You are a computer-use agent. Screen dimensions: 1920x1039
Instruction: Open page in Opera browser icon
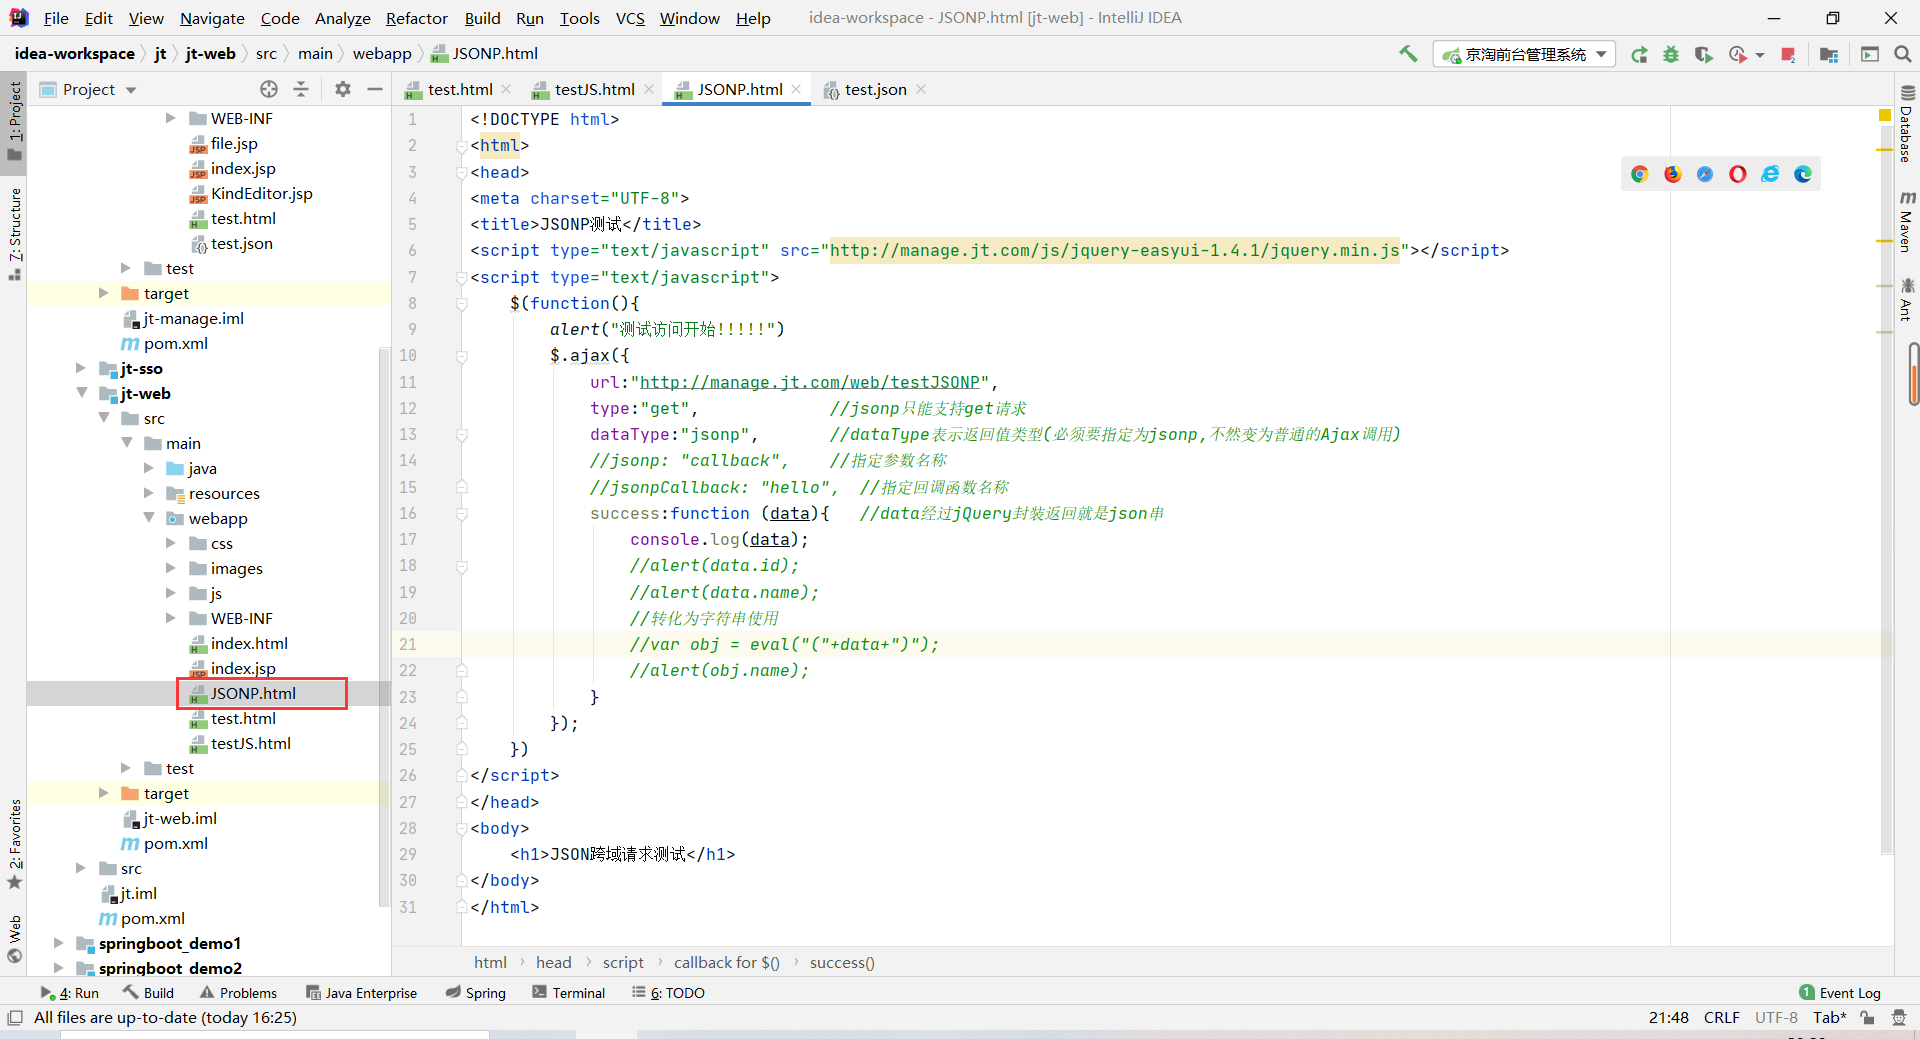[1738, 174]
